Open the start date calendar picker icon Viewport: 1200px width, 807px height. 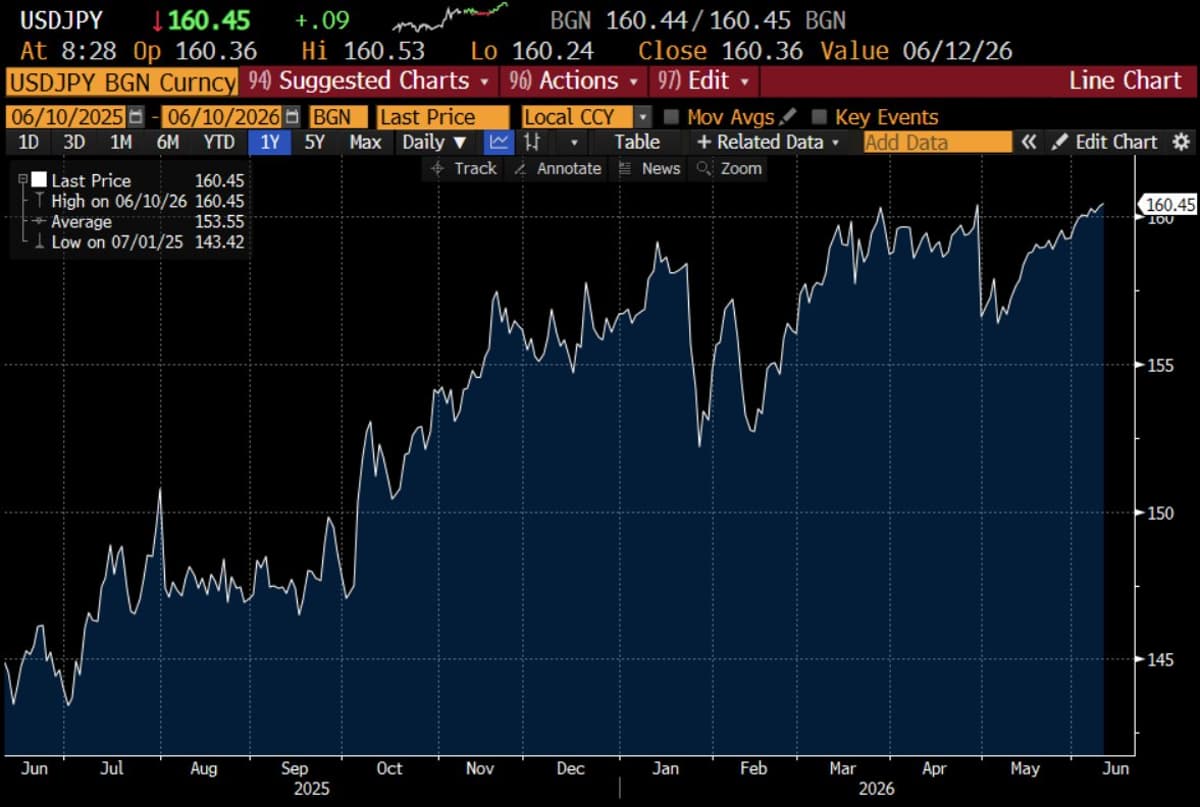point(137,117)
